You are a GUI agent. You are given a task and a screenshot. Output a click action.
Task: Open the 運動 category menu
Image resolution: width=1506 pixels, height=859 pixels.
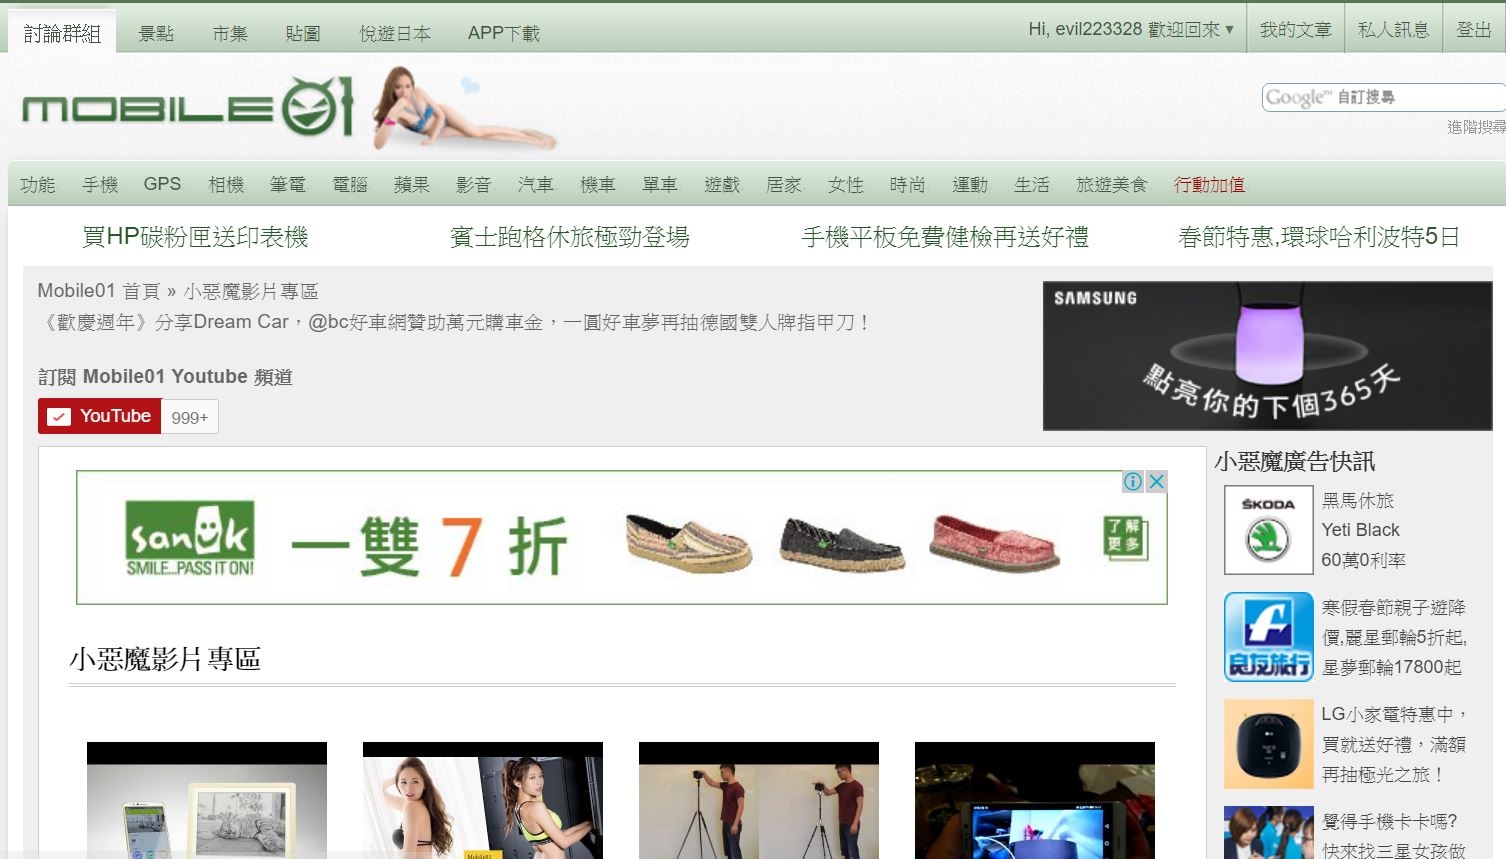[970, 185]
